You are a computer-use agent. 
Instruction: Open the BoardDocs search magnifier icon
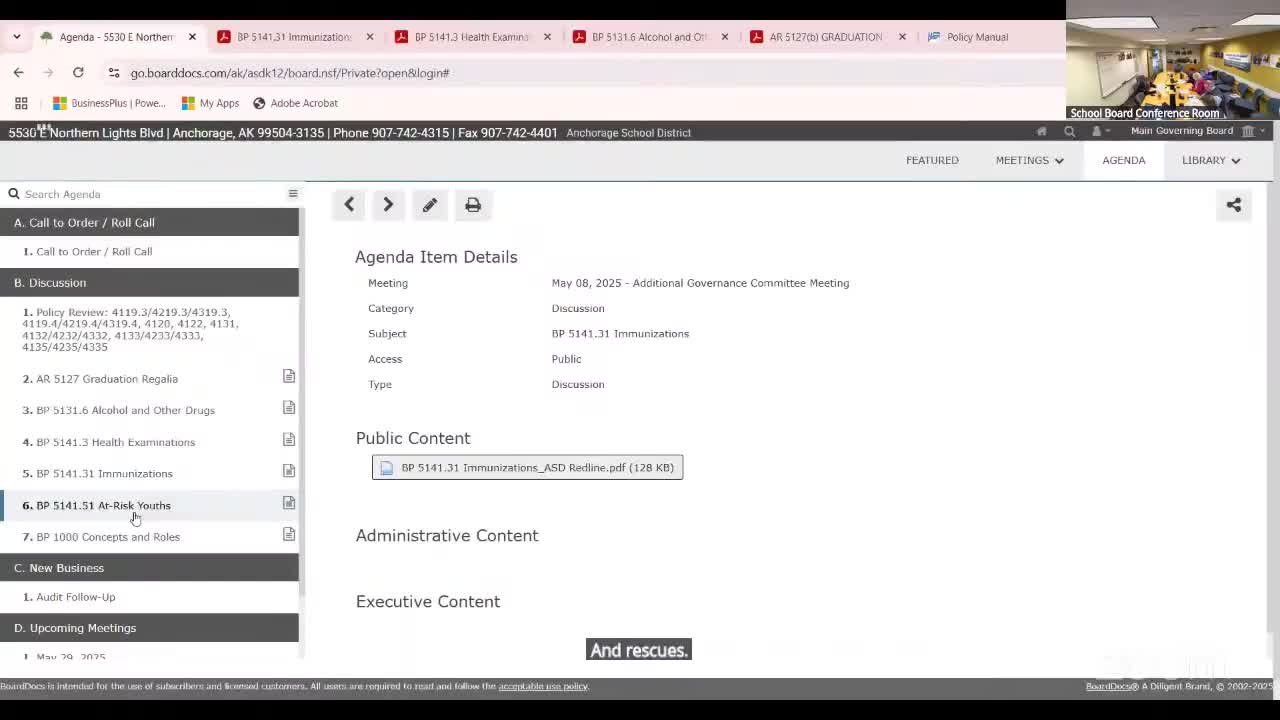[1069, 131]
